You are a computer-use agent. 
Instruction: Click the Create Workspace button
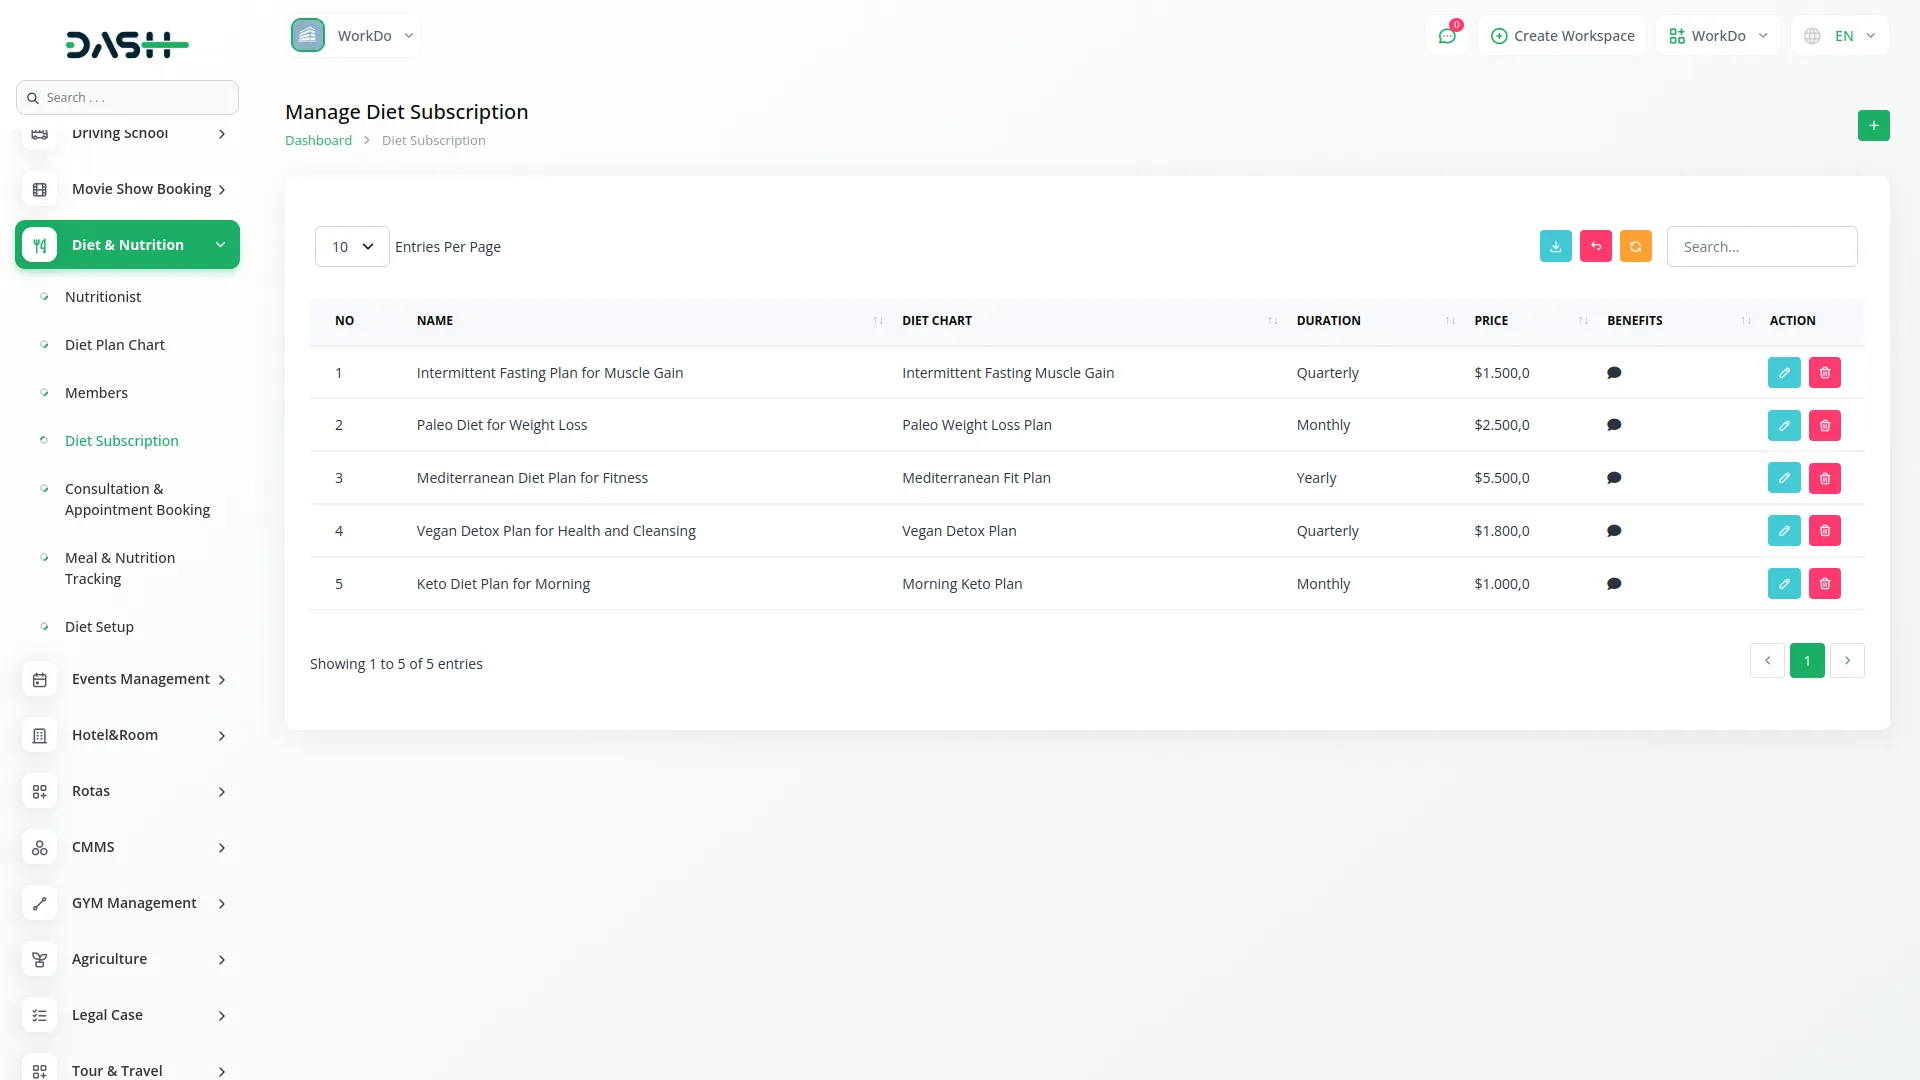[1561, 36]
